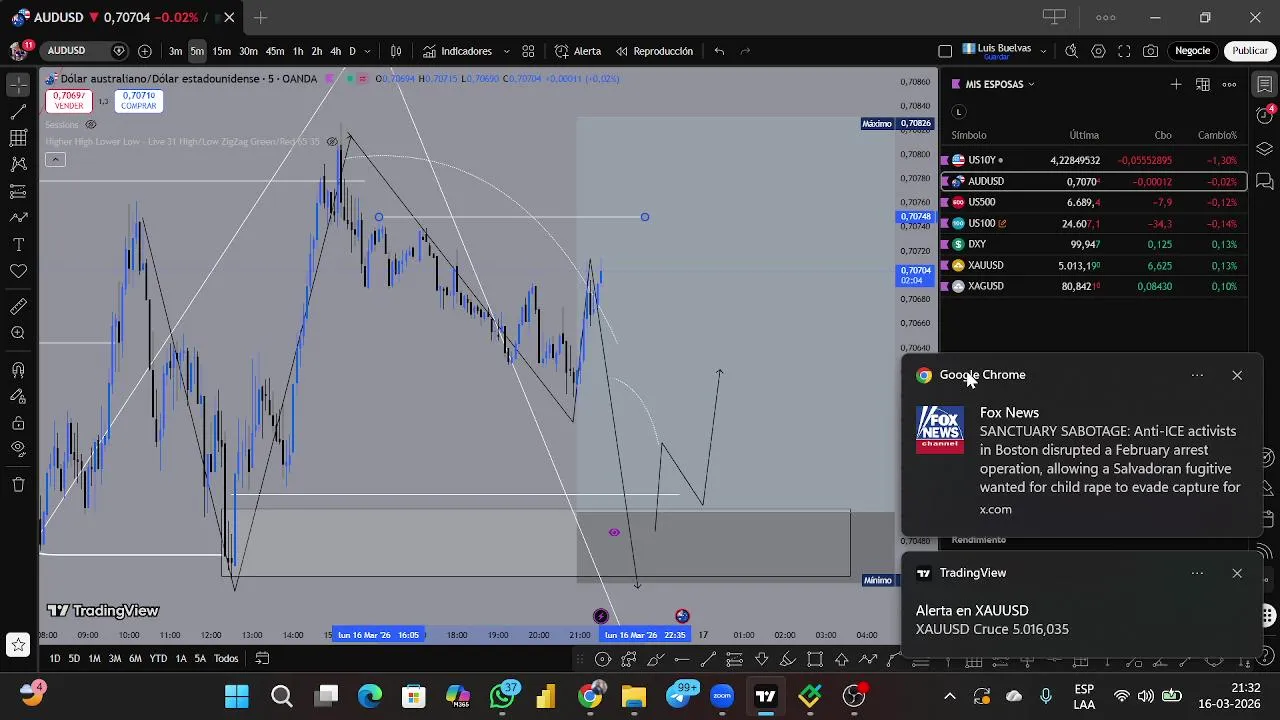Expand Luis Buelvas layout dropdown arrow
This screenshot has height=720, width=1280.
[1043, 51]
